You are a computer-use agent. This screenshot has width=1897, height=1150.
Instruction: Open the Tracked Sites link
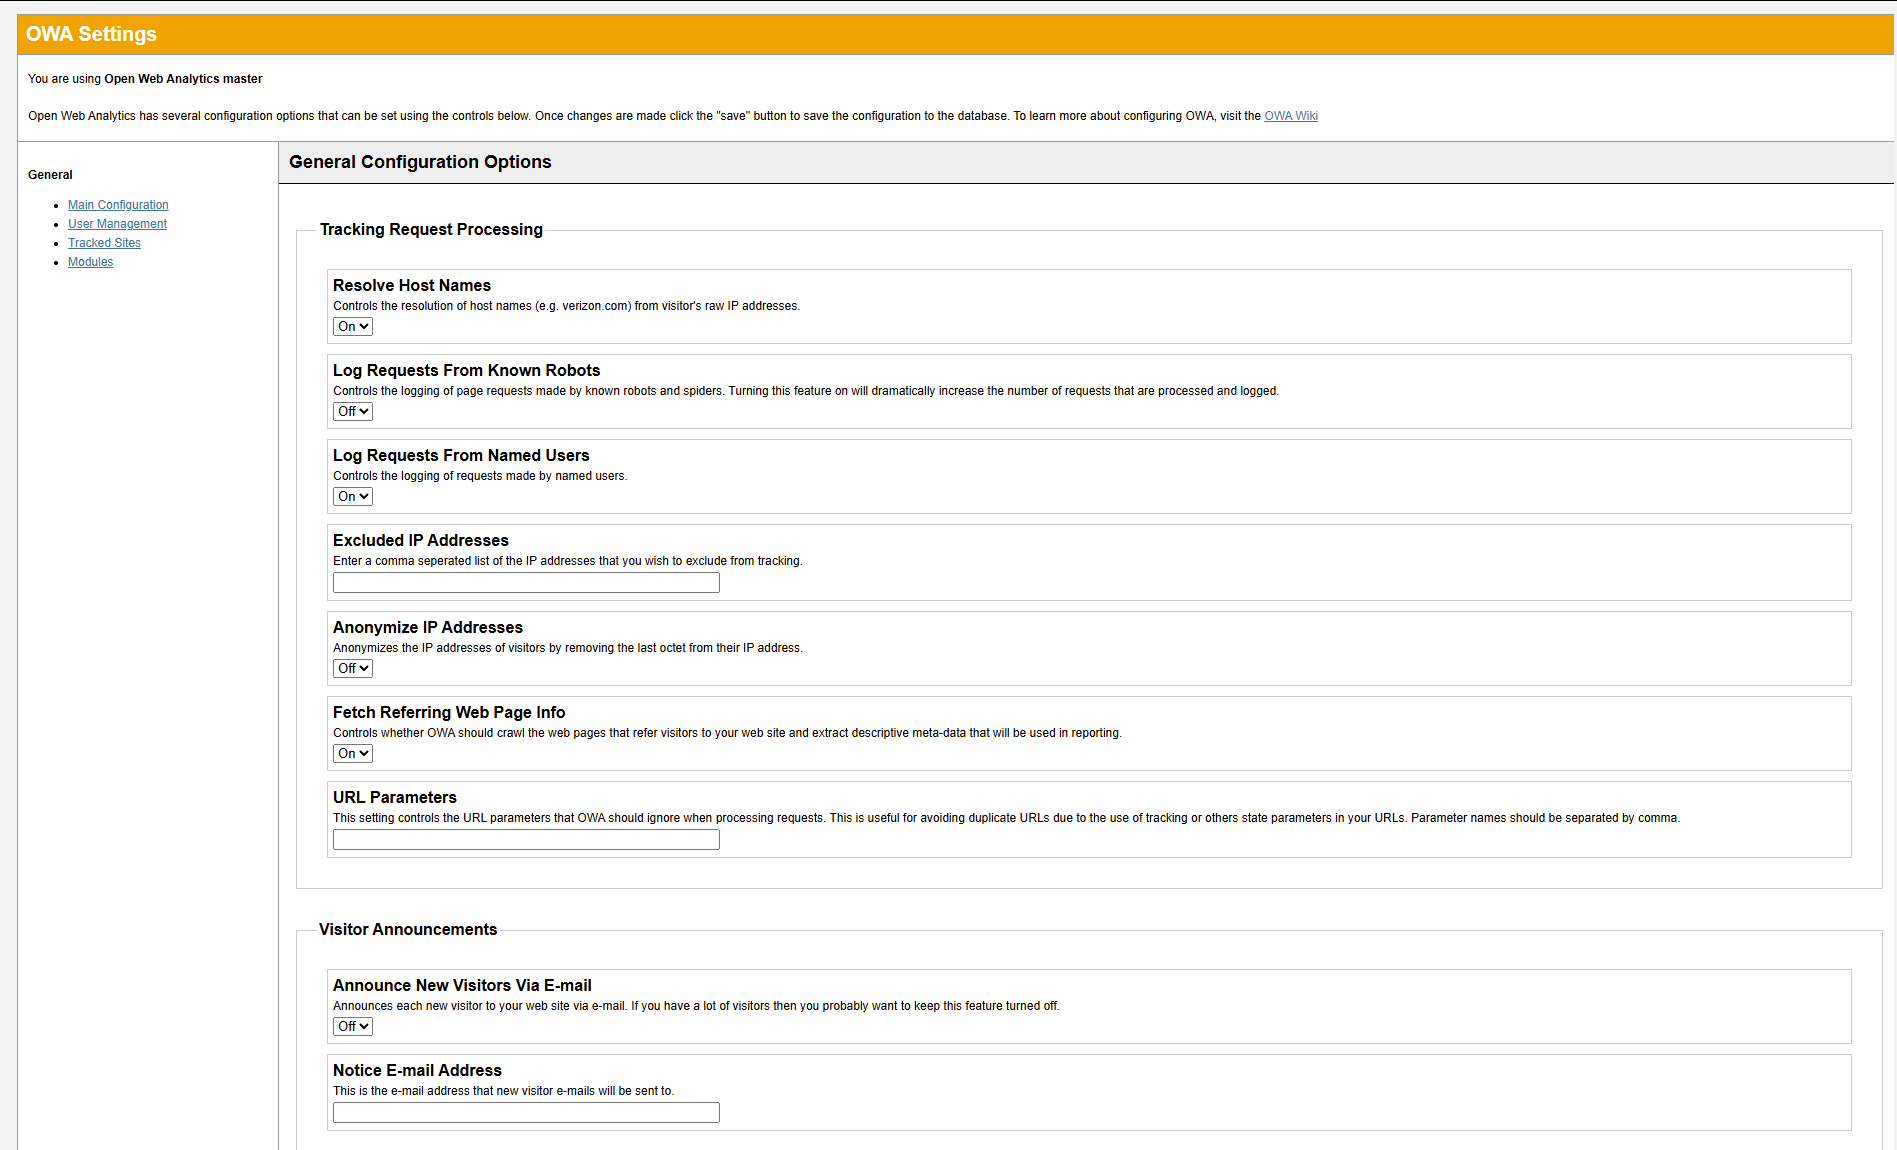pyautogui.click(x=104, y=243)
